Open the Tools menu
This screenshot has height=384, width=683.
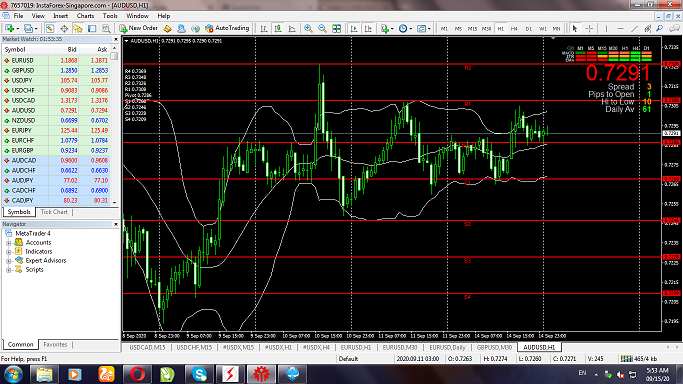pyautogui.click(x=110, y=16)
